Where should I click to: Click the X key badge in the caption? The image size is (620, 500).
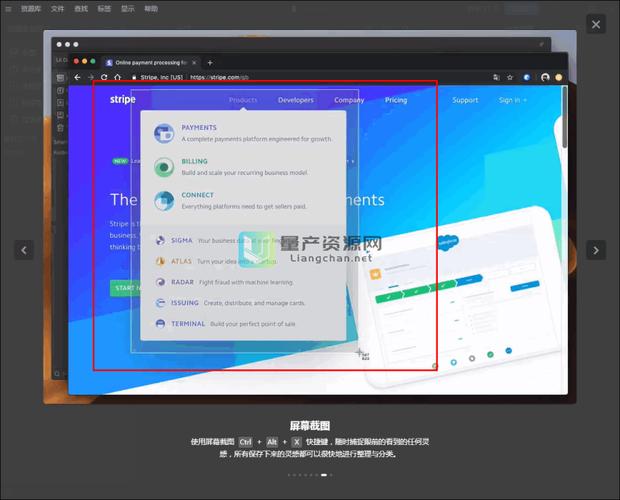point(297,442)
